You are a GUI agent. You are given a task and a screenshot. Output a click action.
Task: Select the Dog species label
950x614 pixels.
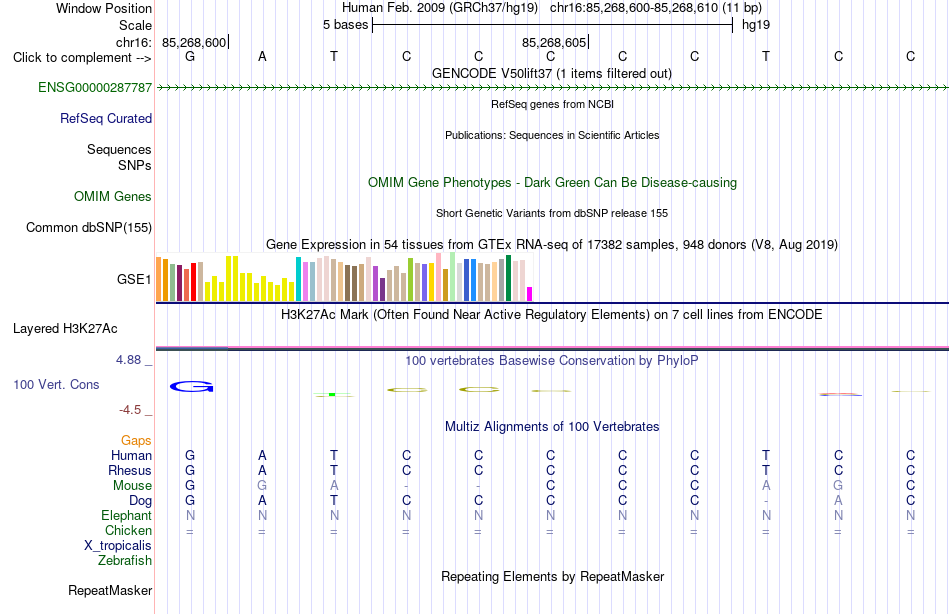tap(140, 501)
